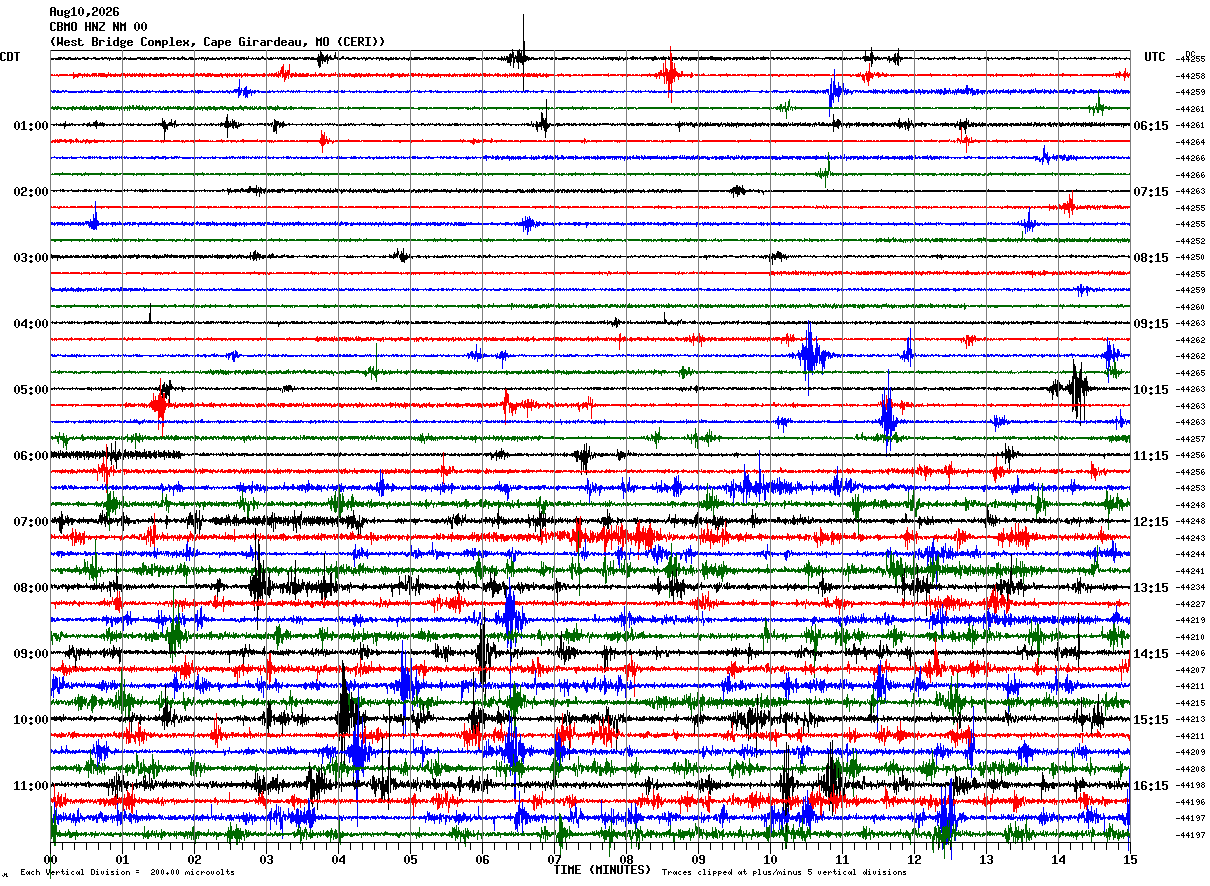Click the 11:15 UTC row label
1210x886 pixels.
click(1151, 456)
